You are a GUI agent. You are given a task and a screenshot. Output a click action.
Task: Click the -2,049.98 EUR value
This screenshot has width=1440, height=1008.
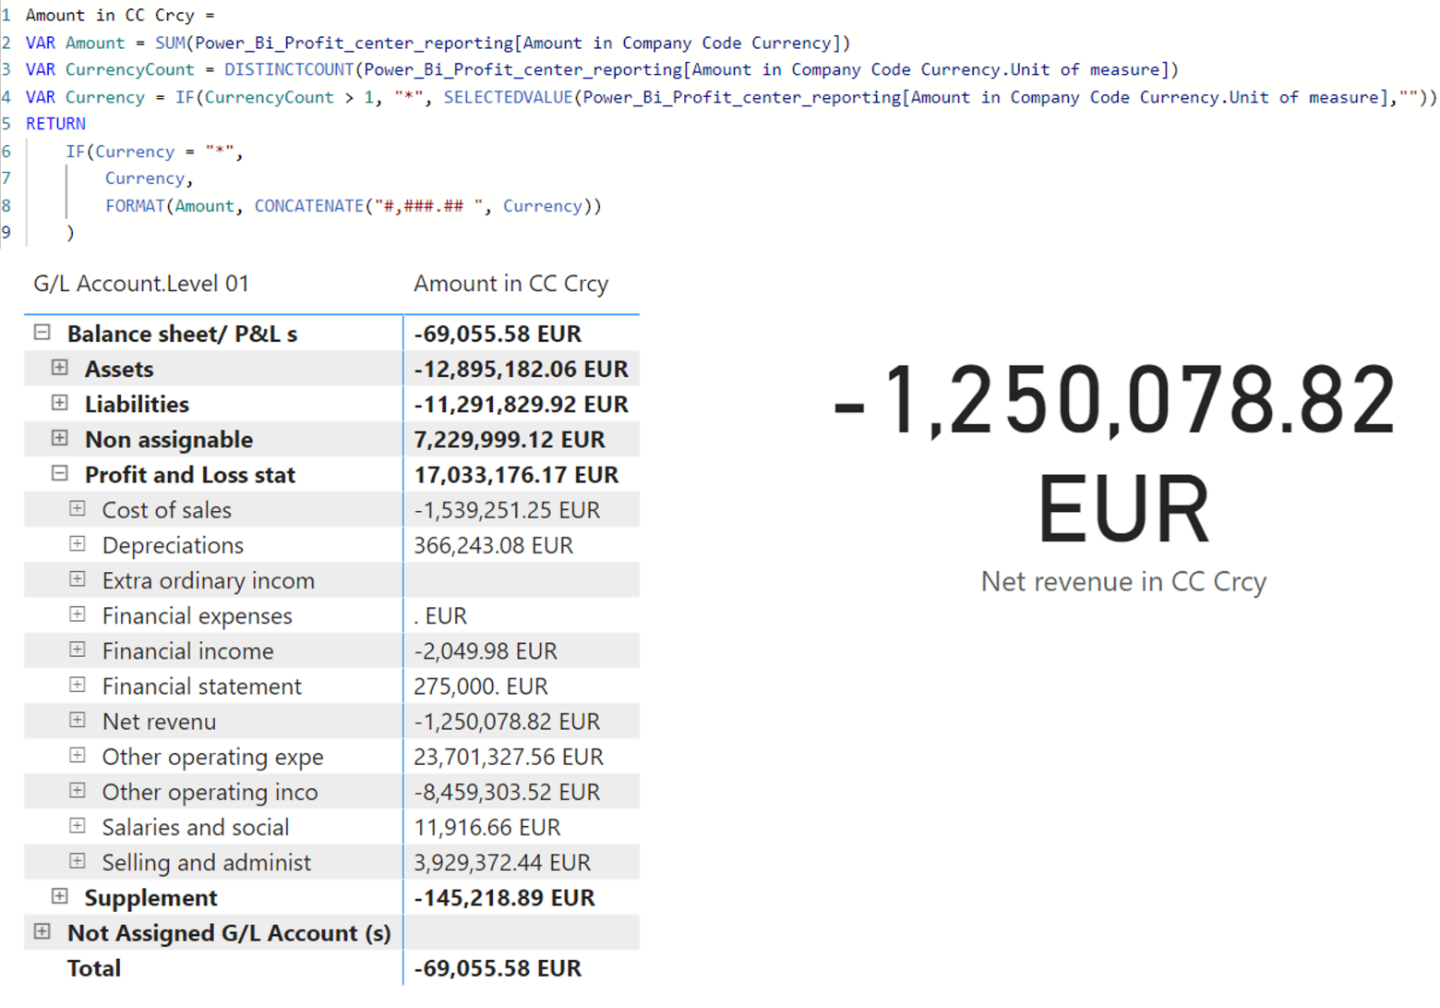point(486,651)
